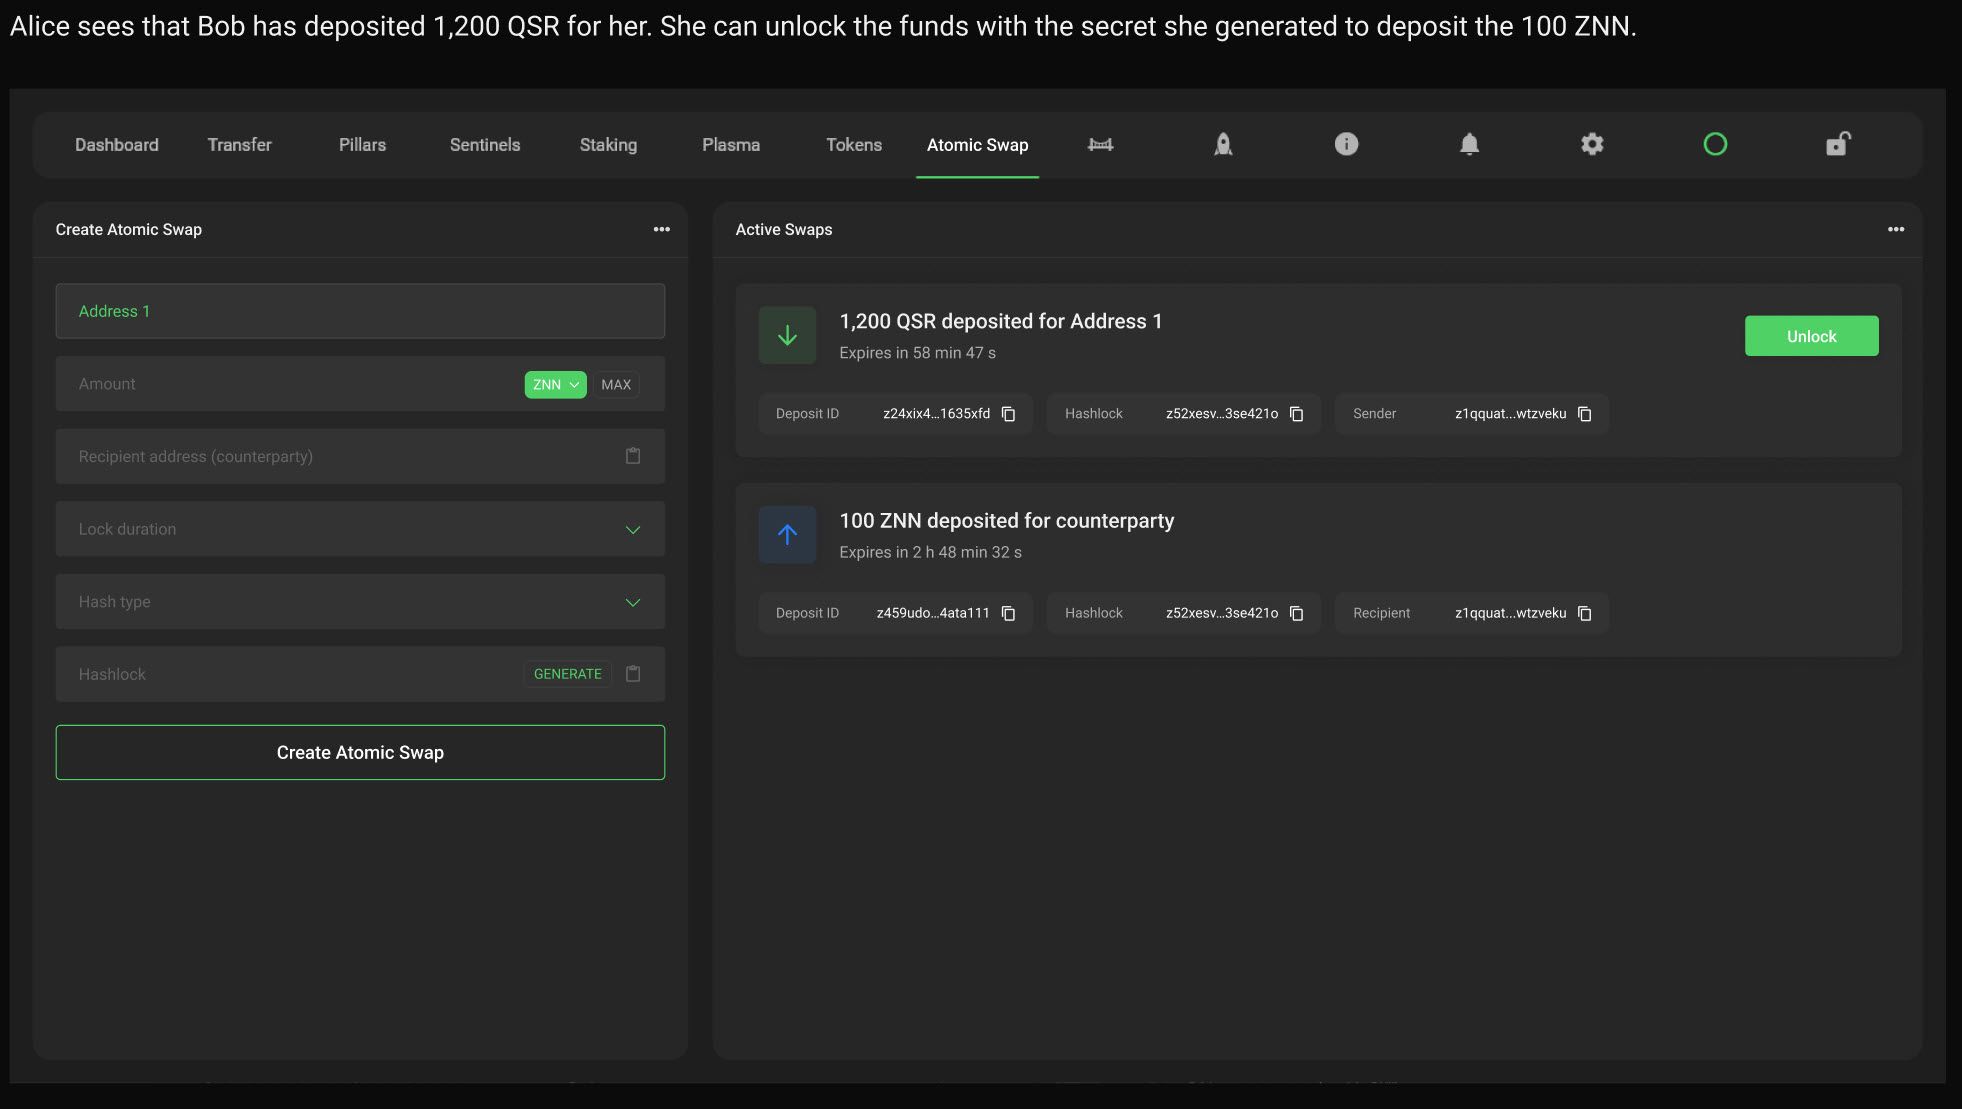
Task: Copy Hashlock of the 100 ZNN deposit
Action: click(x=1297, y=613)
